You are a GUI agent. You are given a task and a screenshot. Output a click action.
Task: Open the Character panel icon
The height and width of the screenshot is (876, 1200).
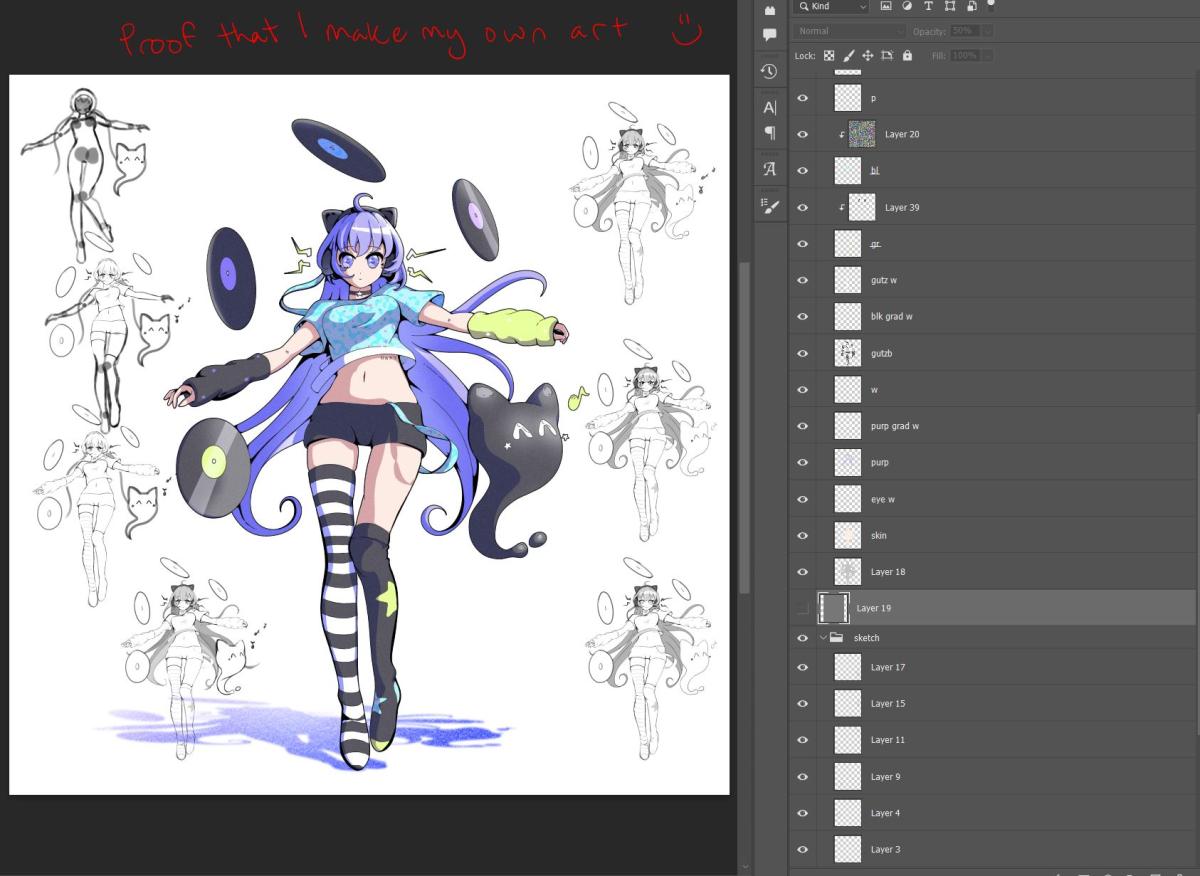(769, 107)
